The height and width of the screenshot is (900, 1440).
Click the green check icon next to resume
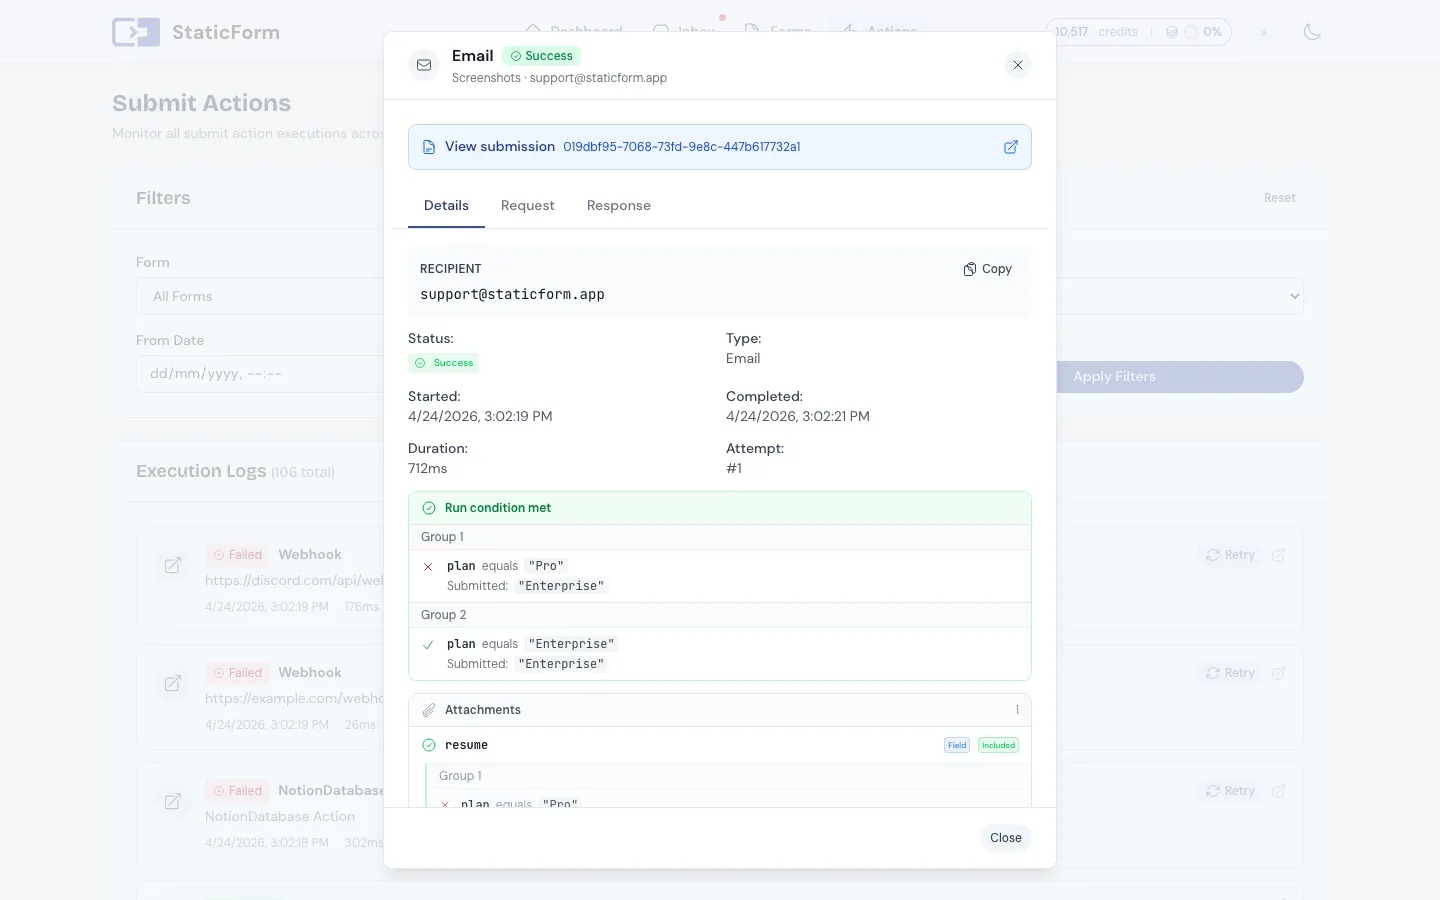tap(429, 745)
